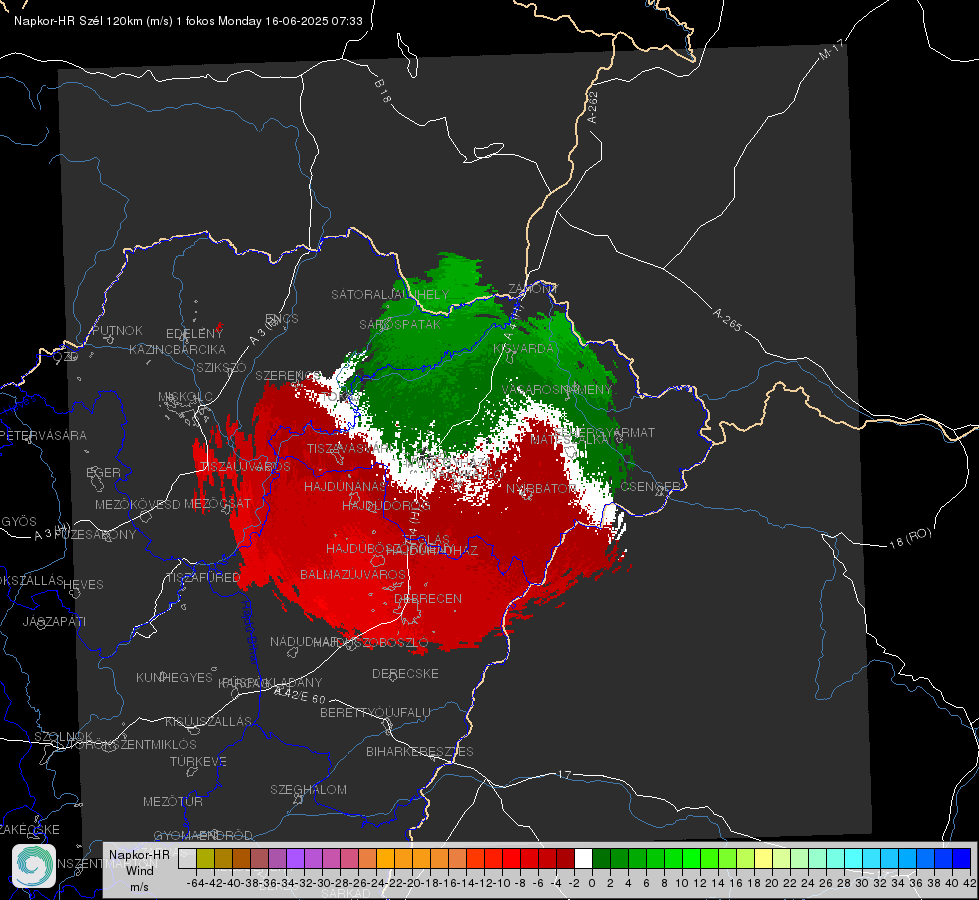Image resolution: width=979 pixels, height=900 pixels.
Task: Click the DEBRECEN city label
Action: pyautogui.click(x=428, y=598)
